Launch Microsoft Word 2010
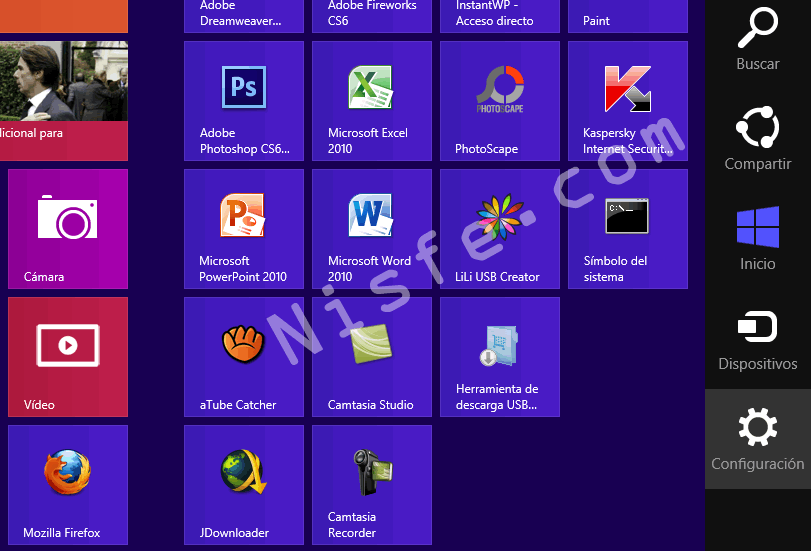The width and height of the screenshot is (811, 551). coord(372,229)
